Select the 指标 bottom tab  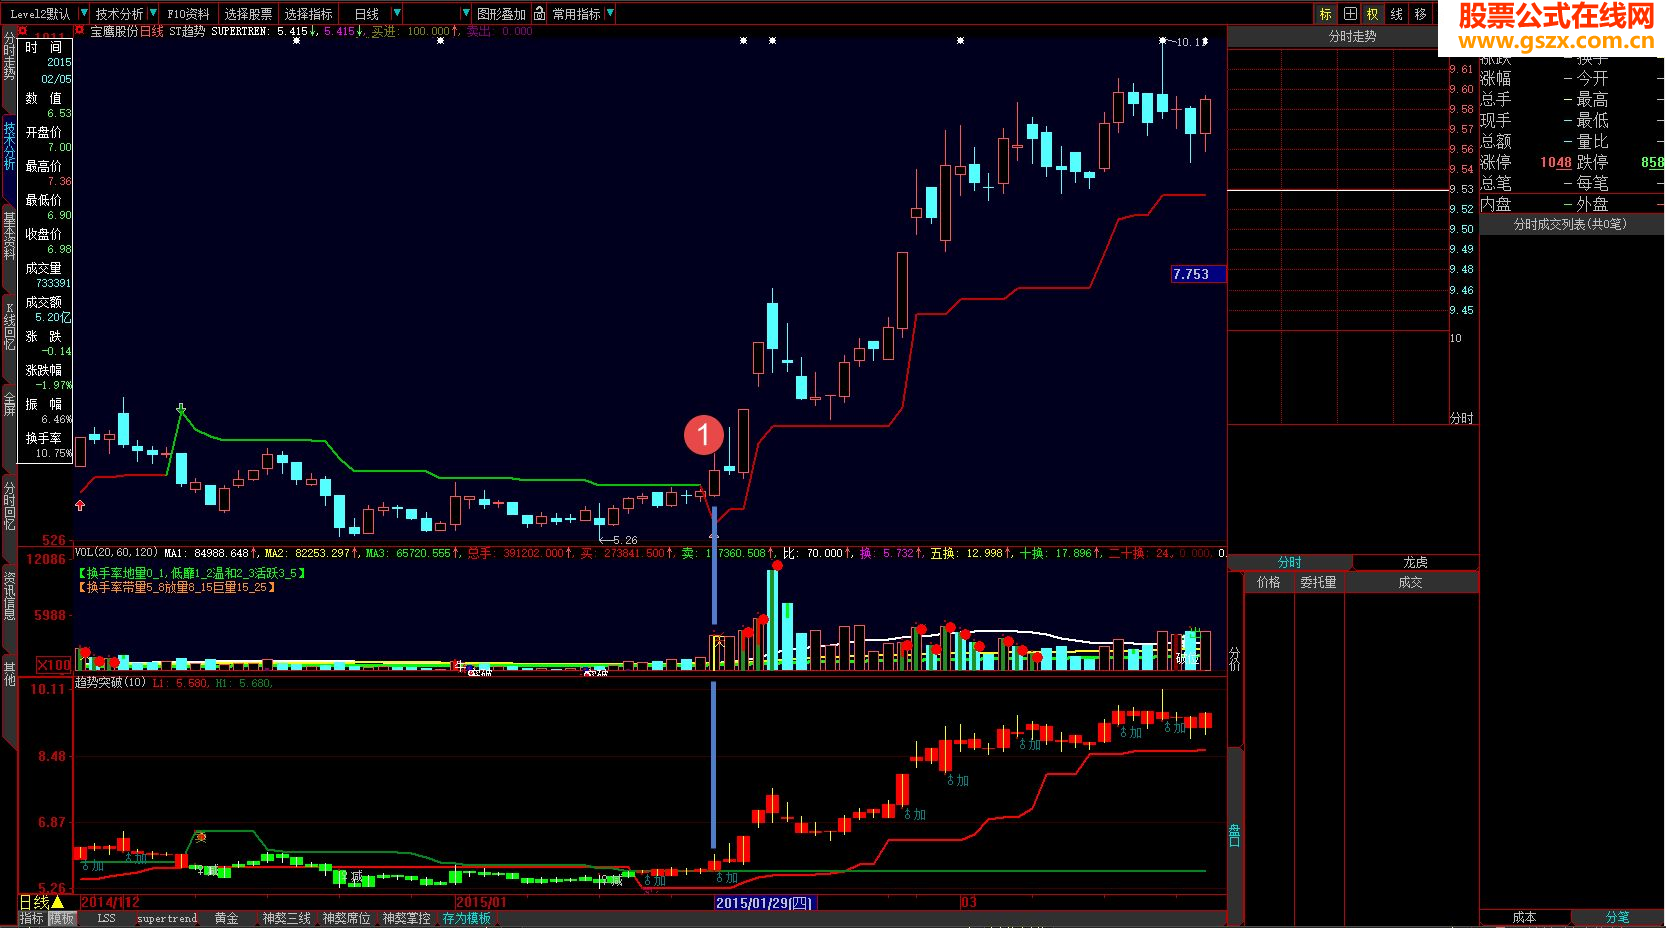click(32, 918)
